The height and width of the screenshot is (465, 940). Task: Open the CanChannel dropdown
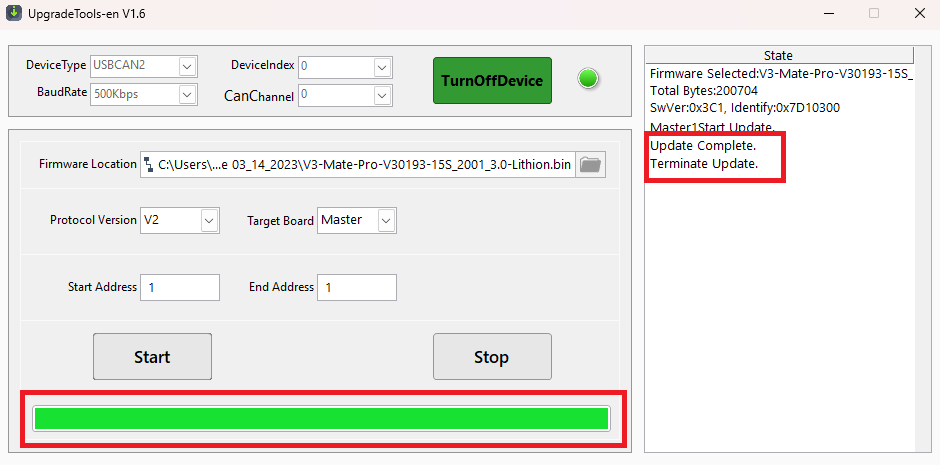click(x=382, y=95)
